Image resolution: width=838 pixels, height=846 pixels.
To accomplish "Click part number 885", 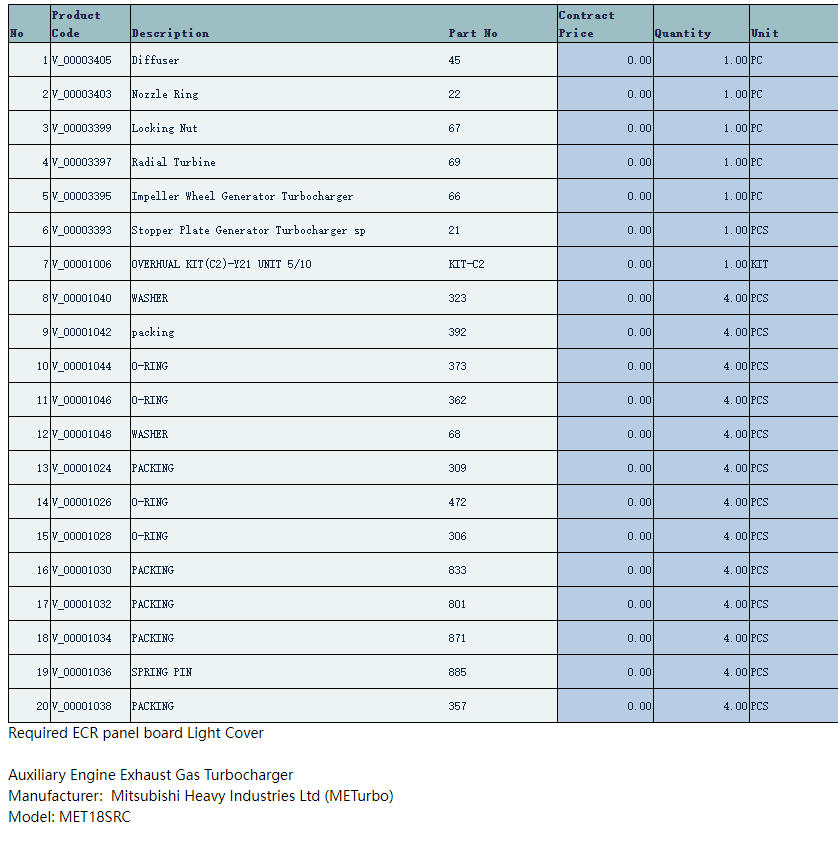I will click(x=458, y=672).
